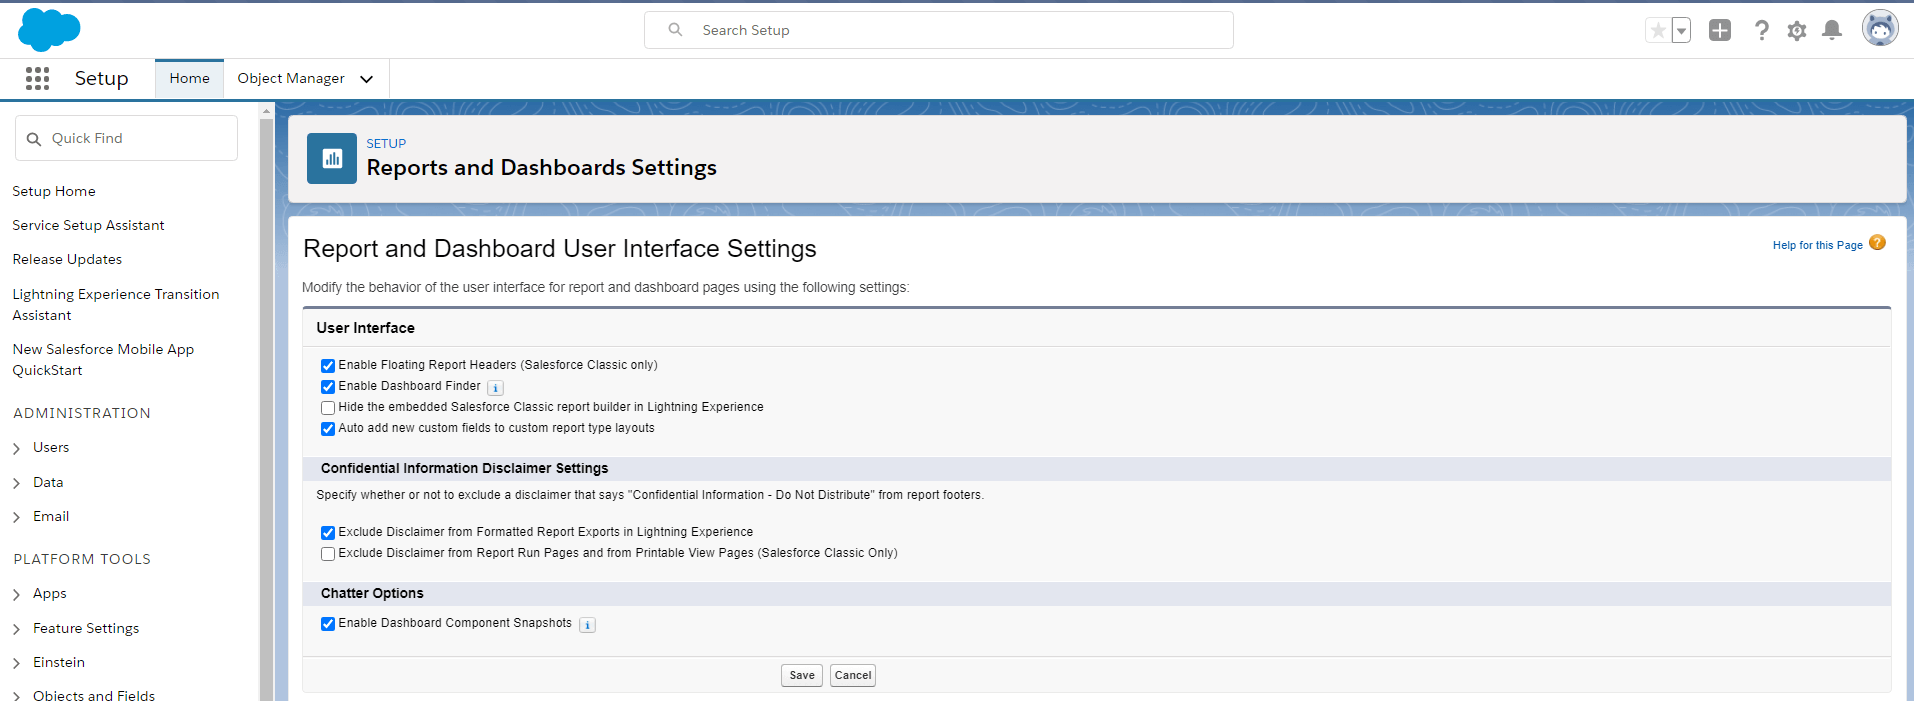The width and height of the screenshot is (1914, 701).
Task: Open Lightning Experience Transition Assistant
Action: (116, 304)
